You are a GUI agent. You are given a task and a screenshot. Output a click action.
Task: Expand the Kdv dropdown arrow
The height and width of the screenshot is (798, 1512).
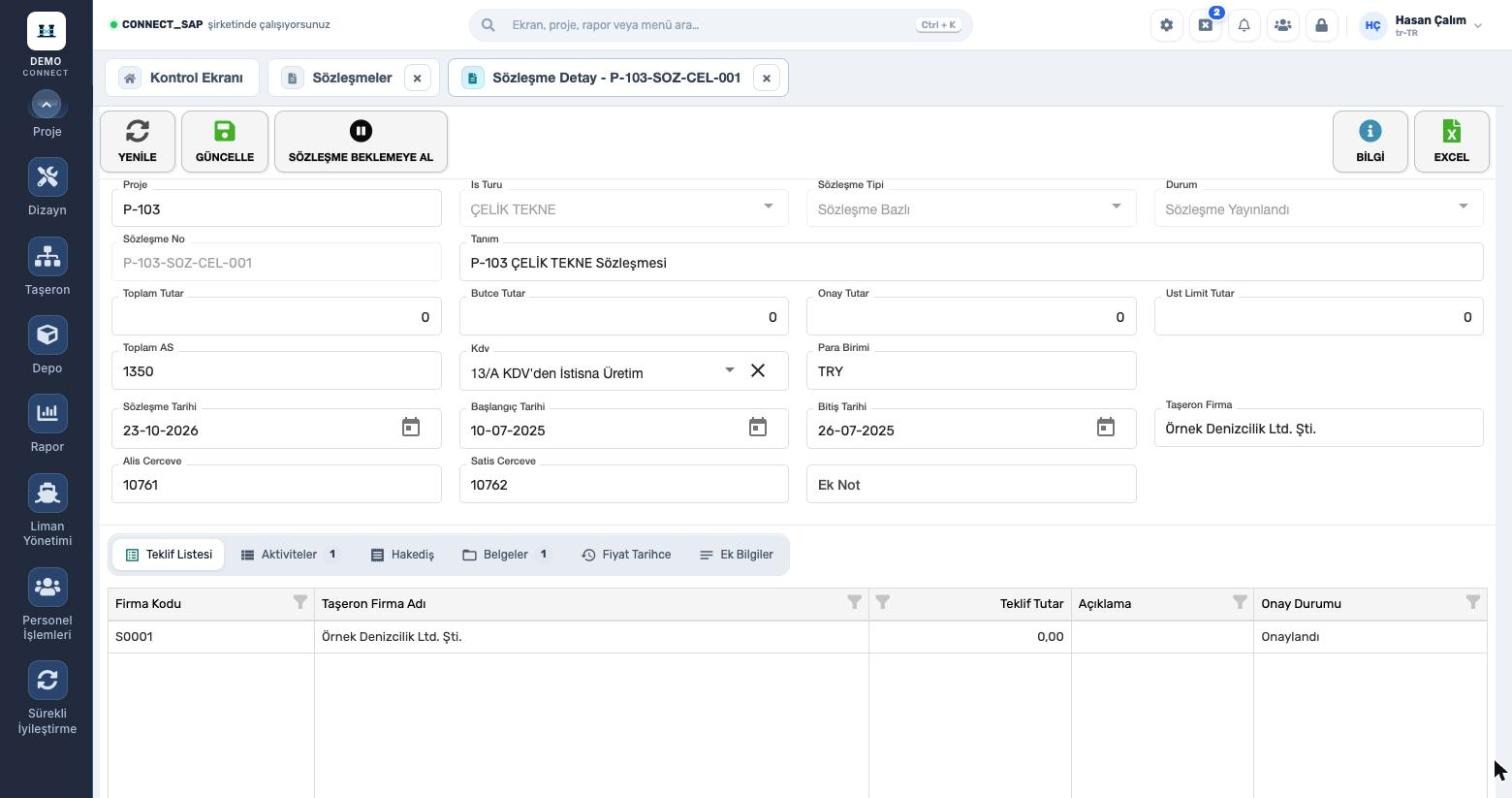pos(729,370)
